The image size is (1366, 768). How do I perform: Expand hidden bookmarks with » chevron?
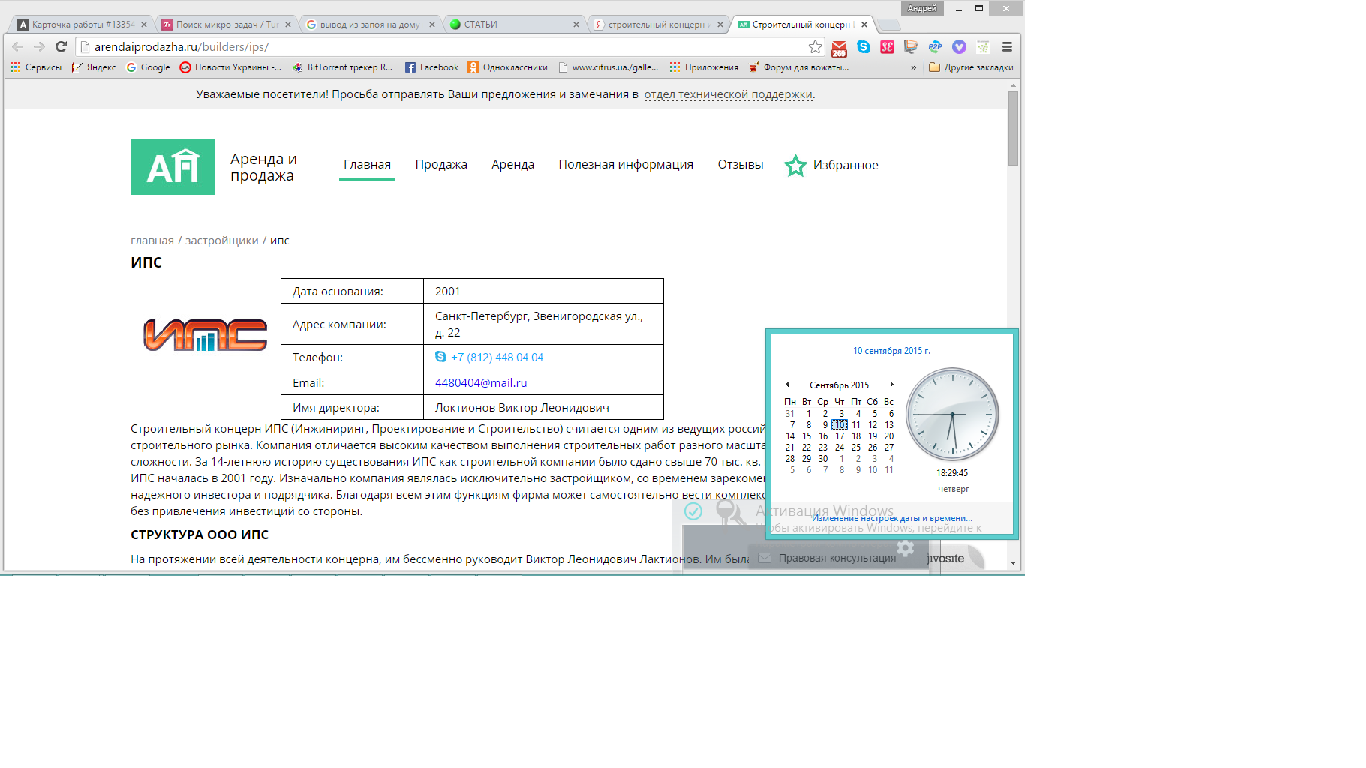pos(913,68)
